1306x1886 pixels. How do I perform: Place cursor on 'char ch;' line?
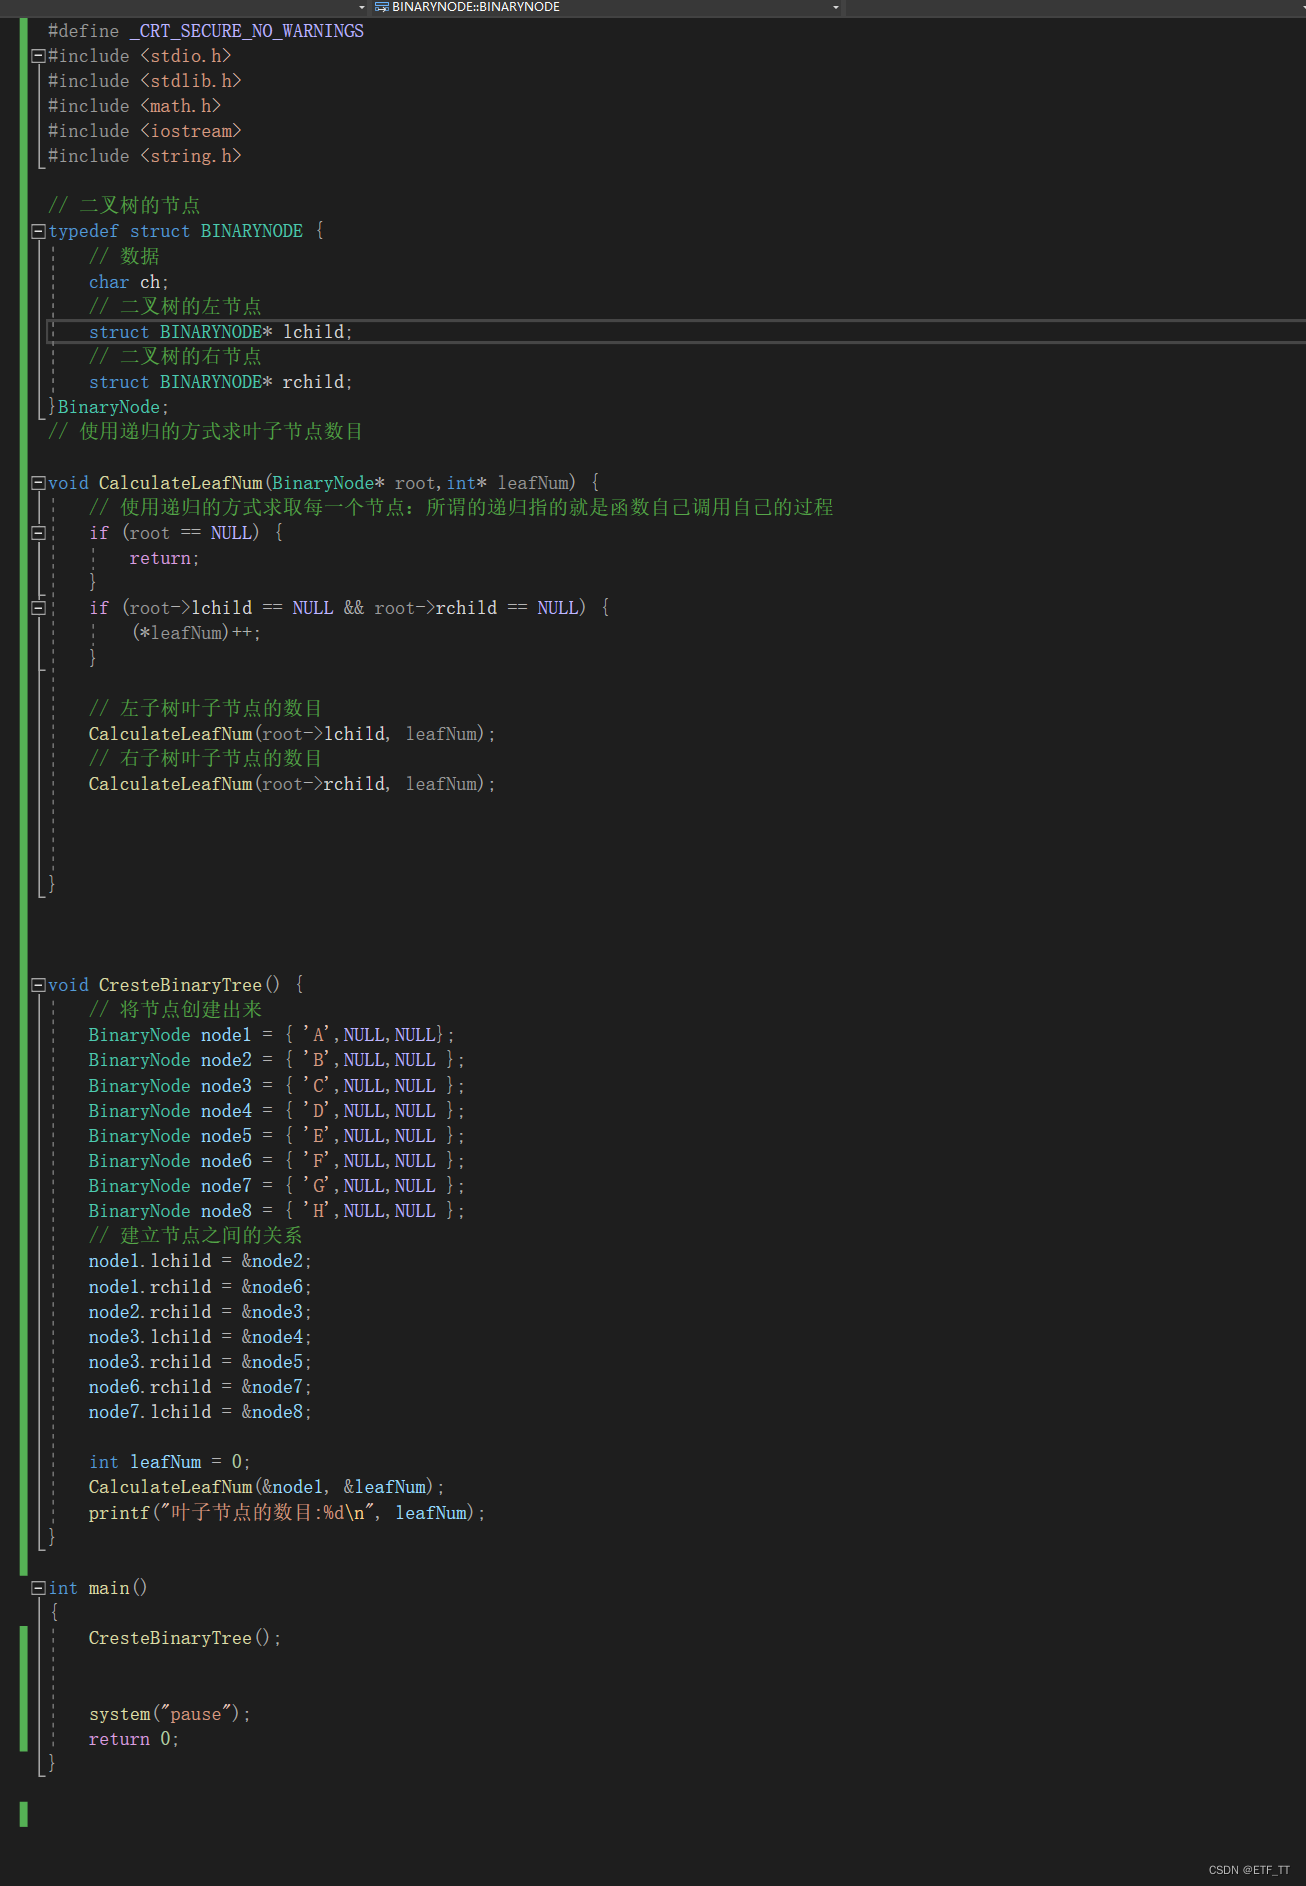[x=129, y=282]
